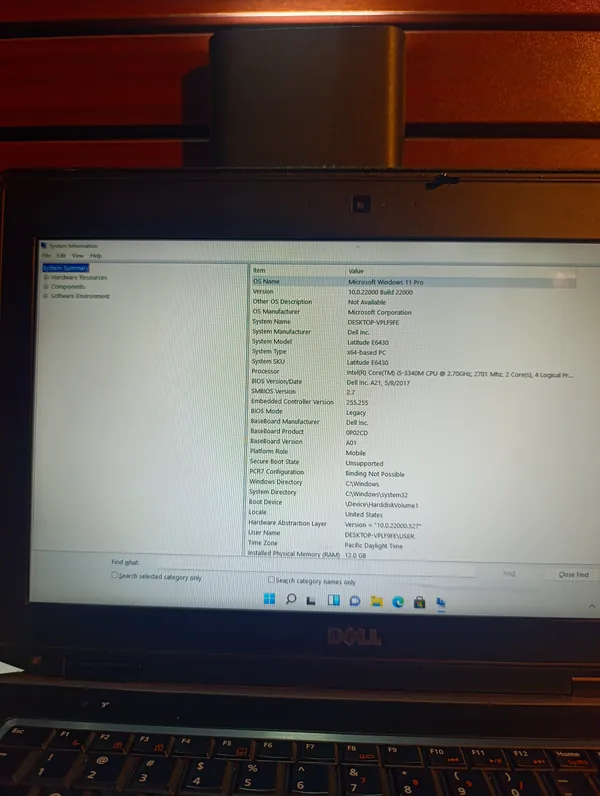Open Microsoft Store from taskbar

pyautogui.click(x=419, y=602)
